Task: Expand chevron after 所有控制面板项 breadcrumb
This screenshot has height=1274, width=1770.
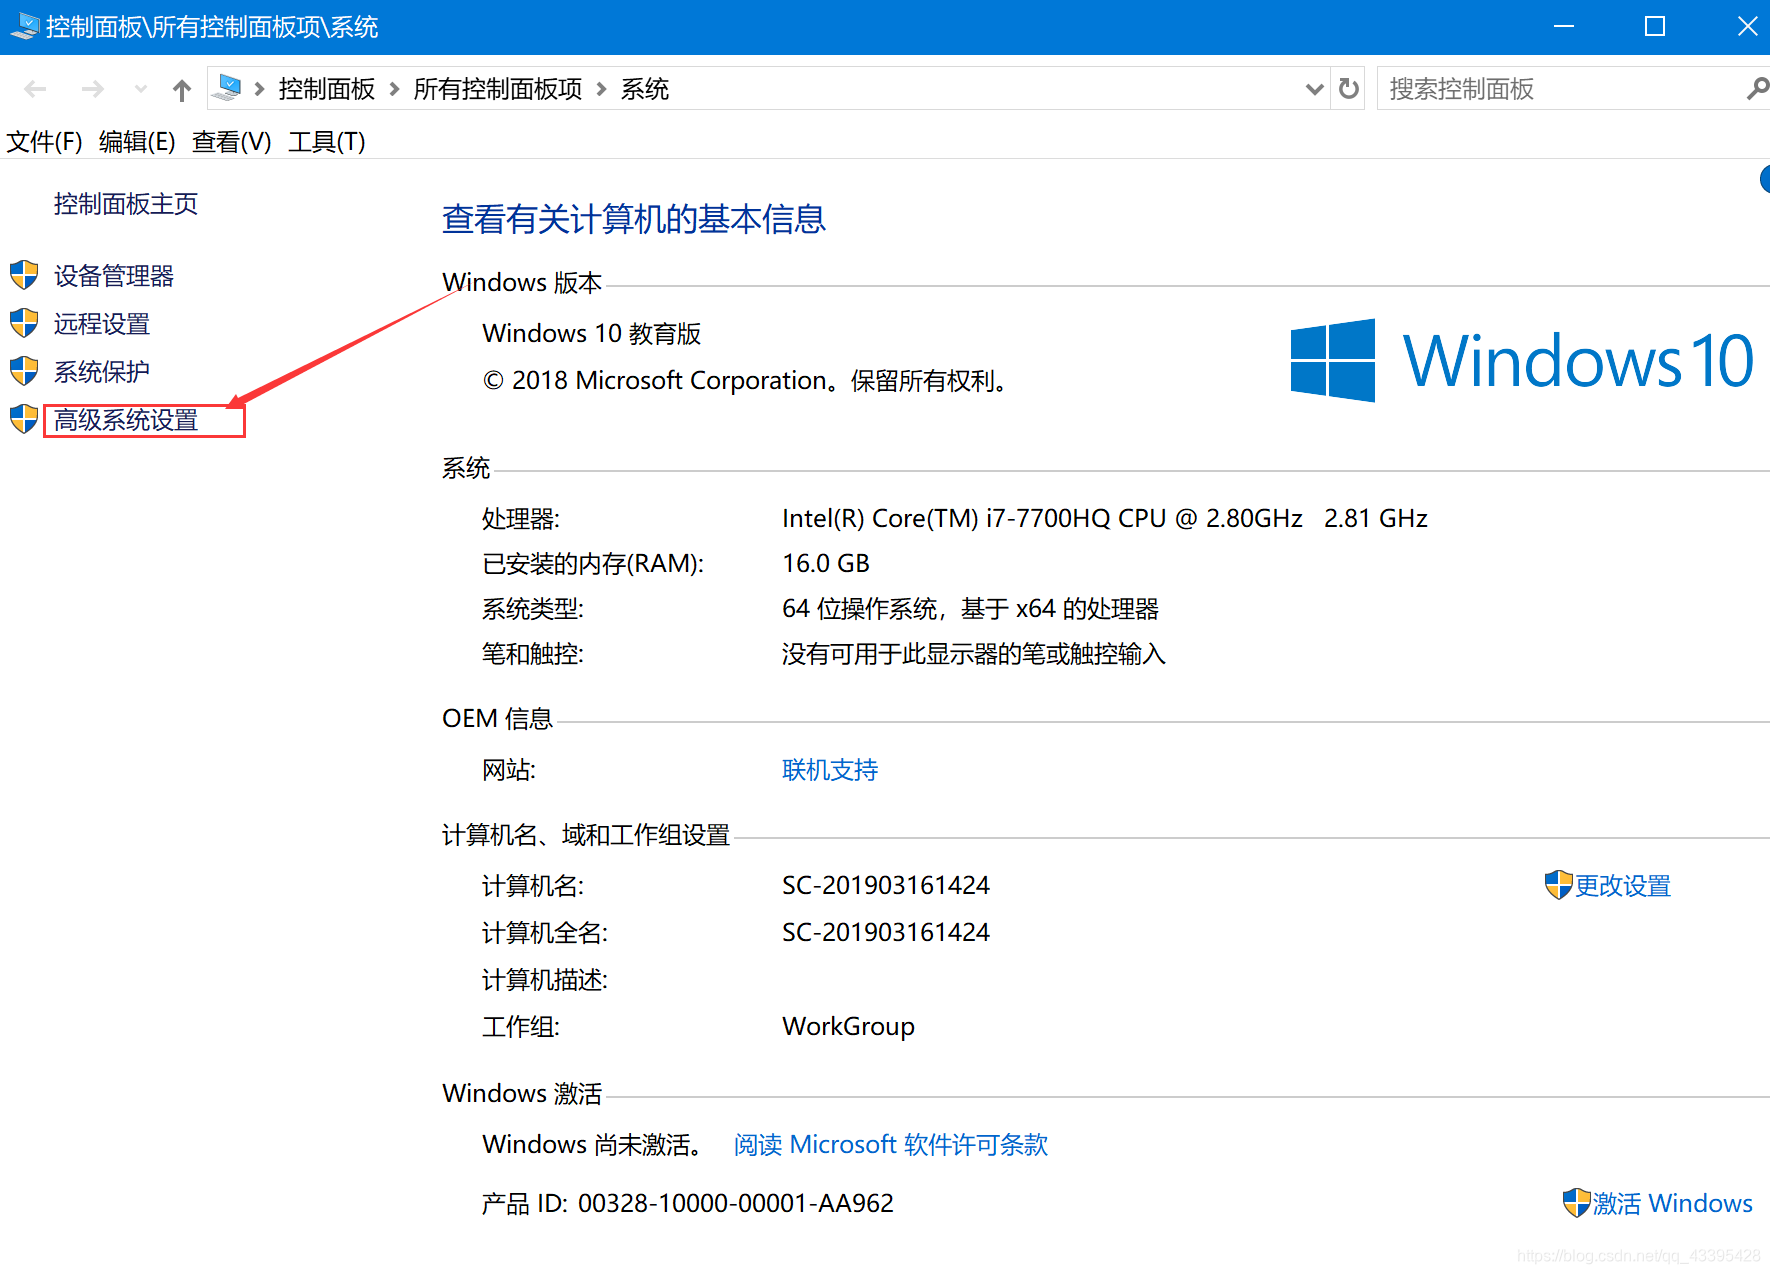Action: (602, 89)
